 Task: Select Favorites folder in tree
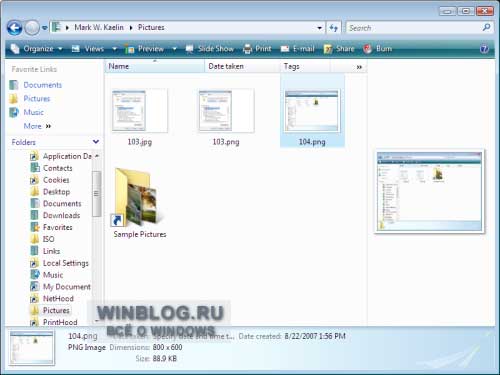pos(51,227)
